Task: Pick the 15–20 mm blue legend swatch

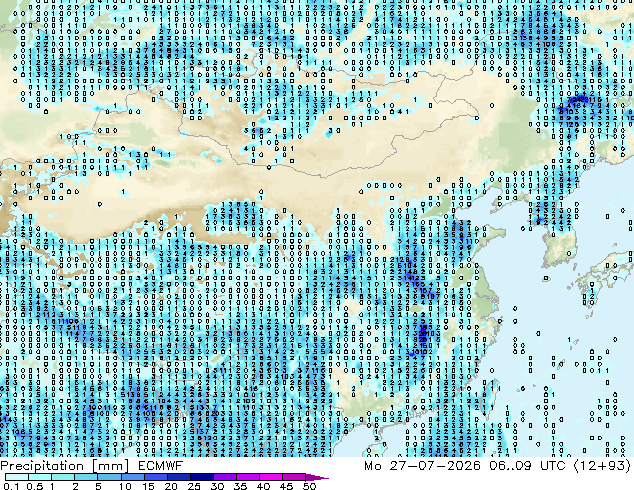Action: [155, 477]
